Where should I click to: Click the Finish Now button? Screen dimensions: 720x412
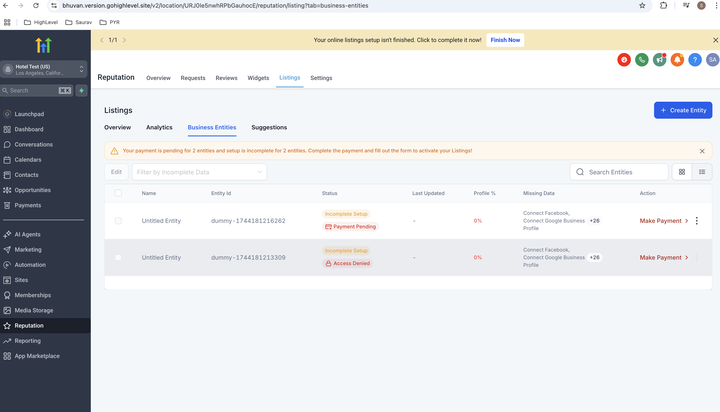pos(505,40)
